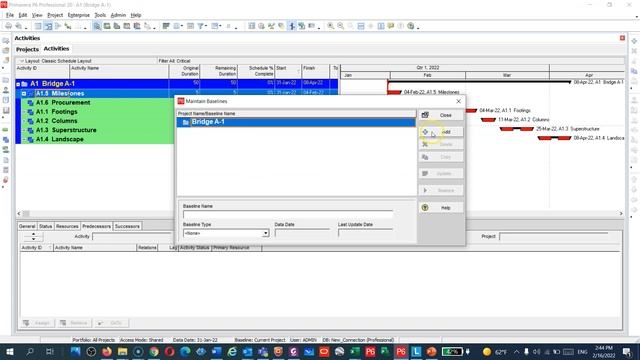Screen dimensions: 640x360
Task: Click the active P6 taskbar icon
Action: (401, 351)
